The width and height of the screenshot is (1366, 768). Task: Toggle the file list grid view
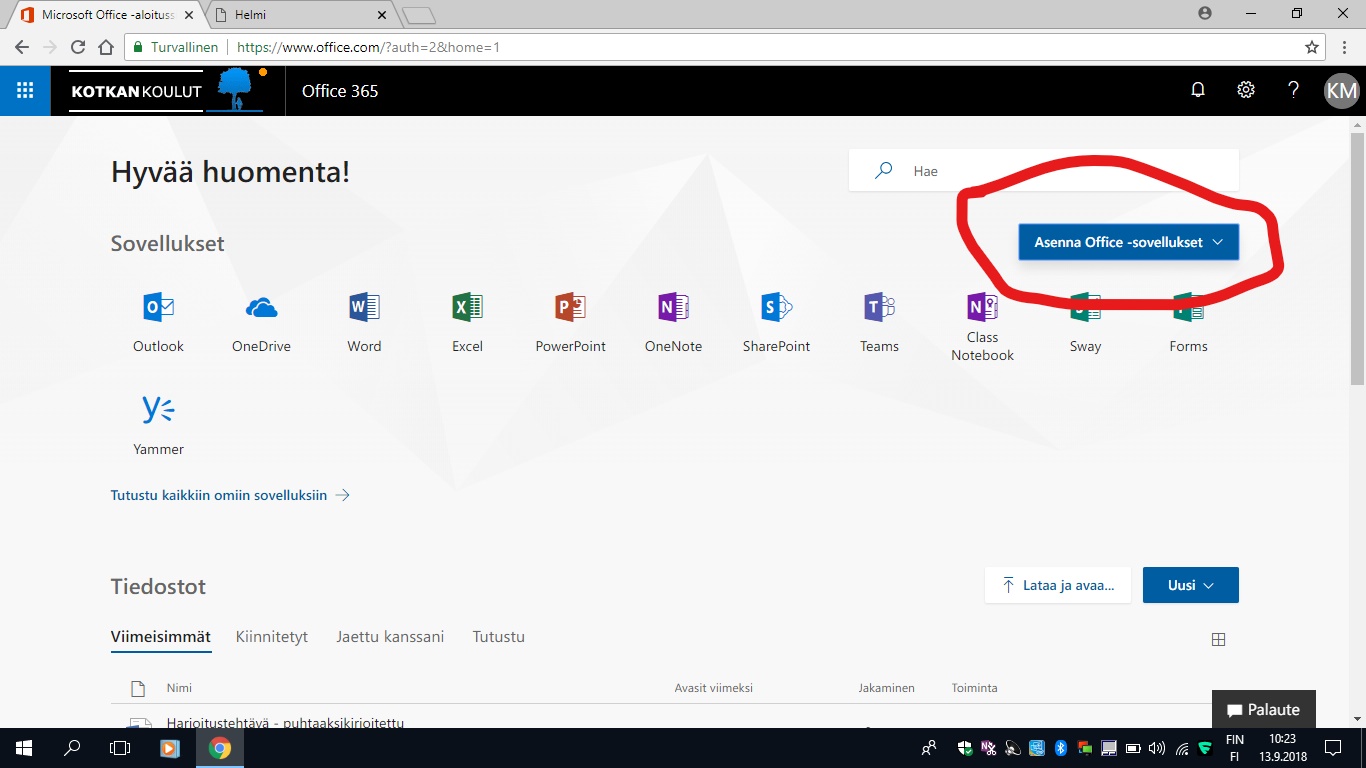tap(1218, 640)
